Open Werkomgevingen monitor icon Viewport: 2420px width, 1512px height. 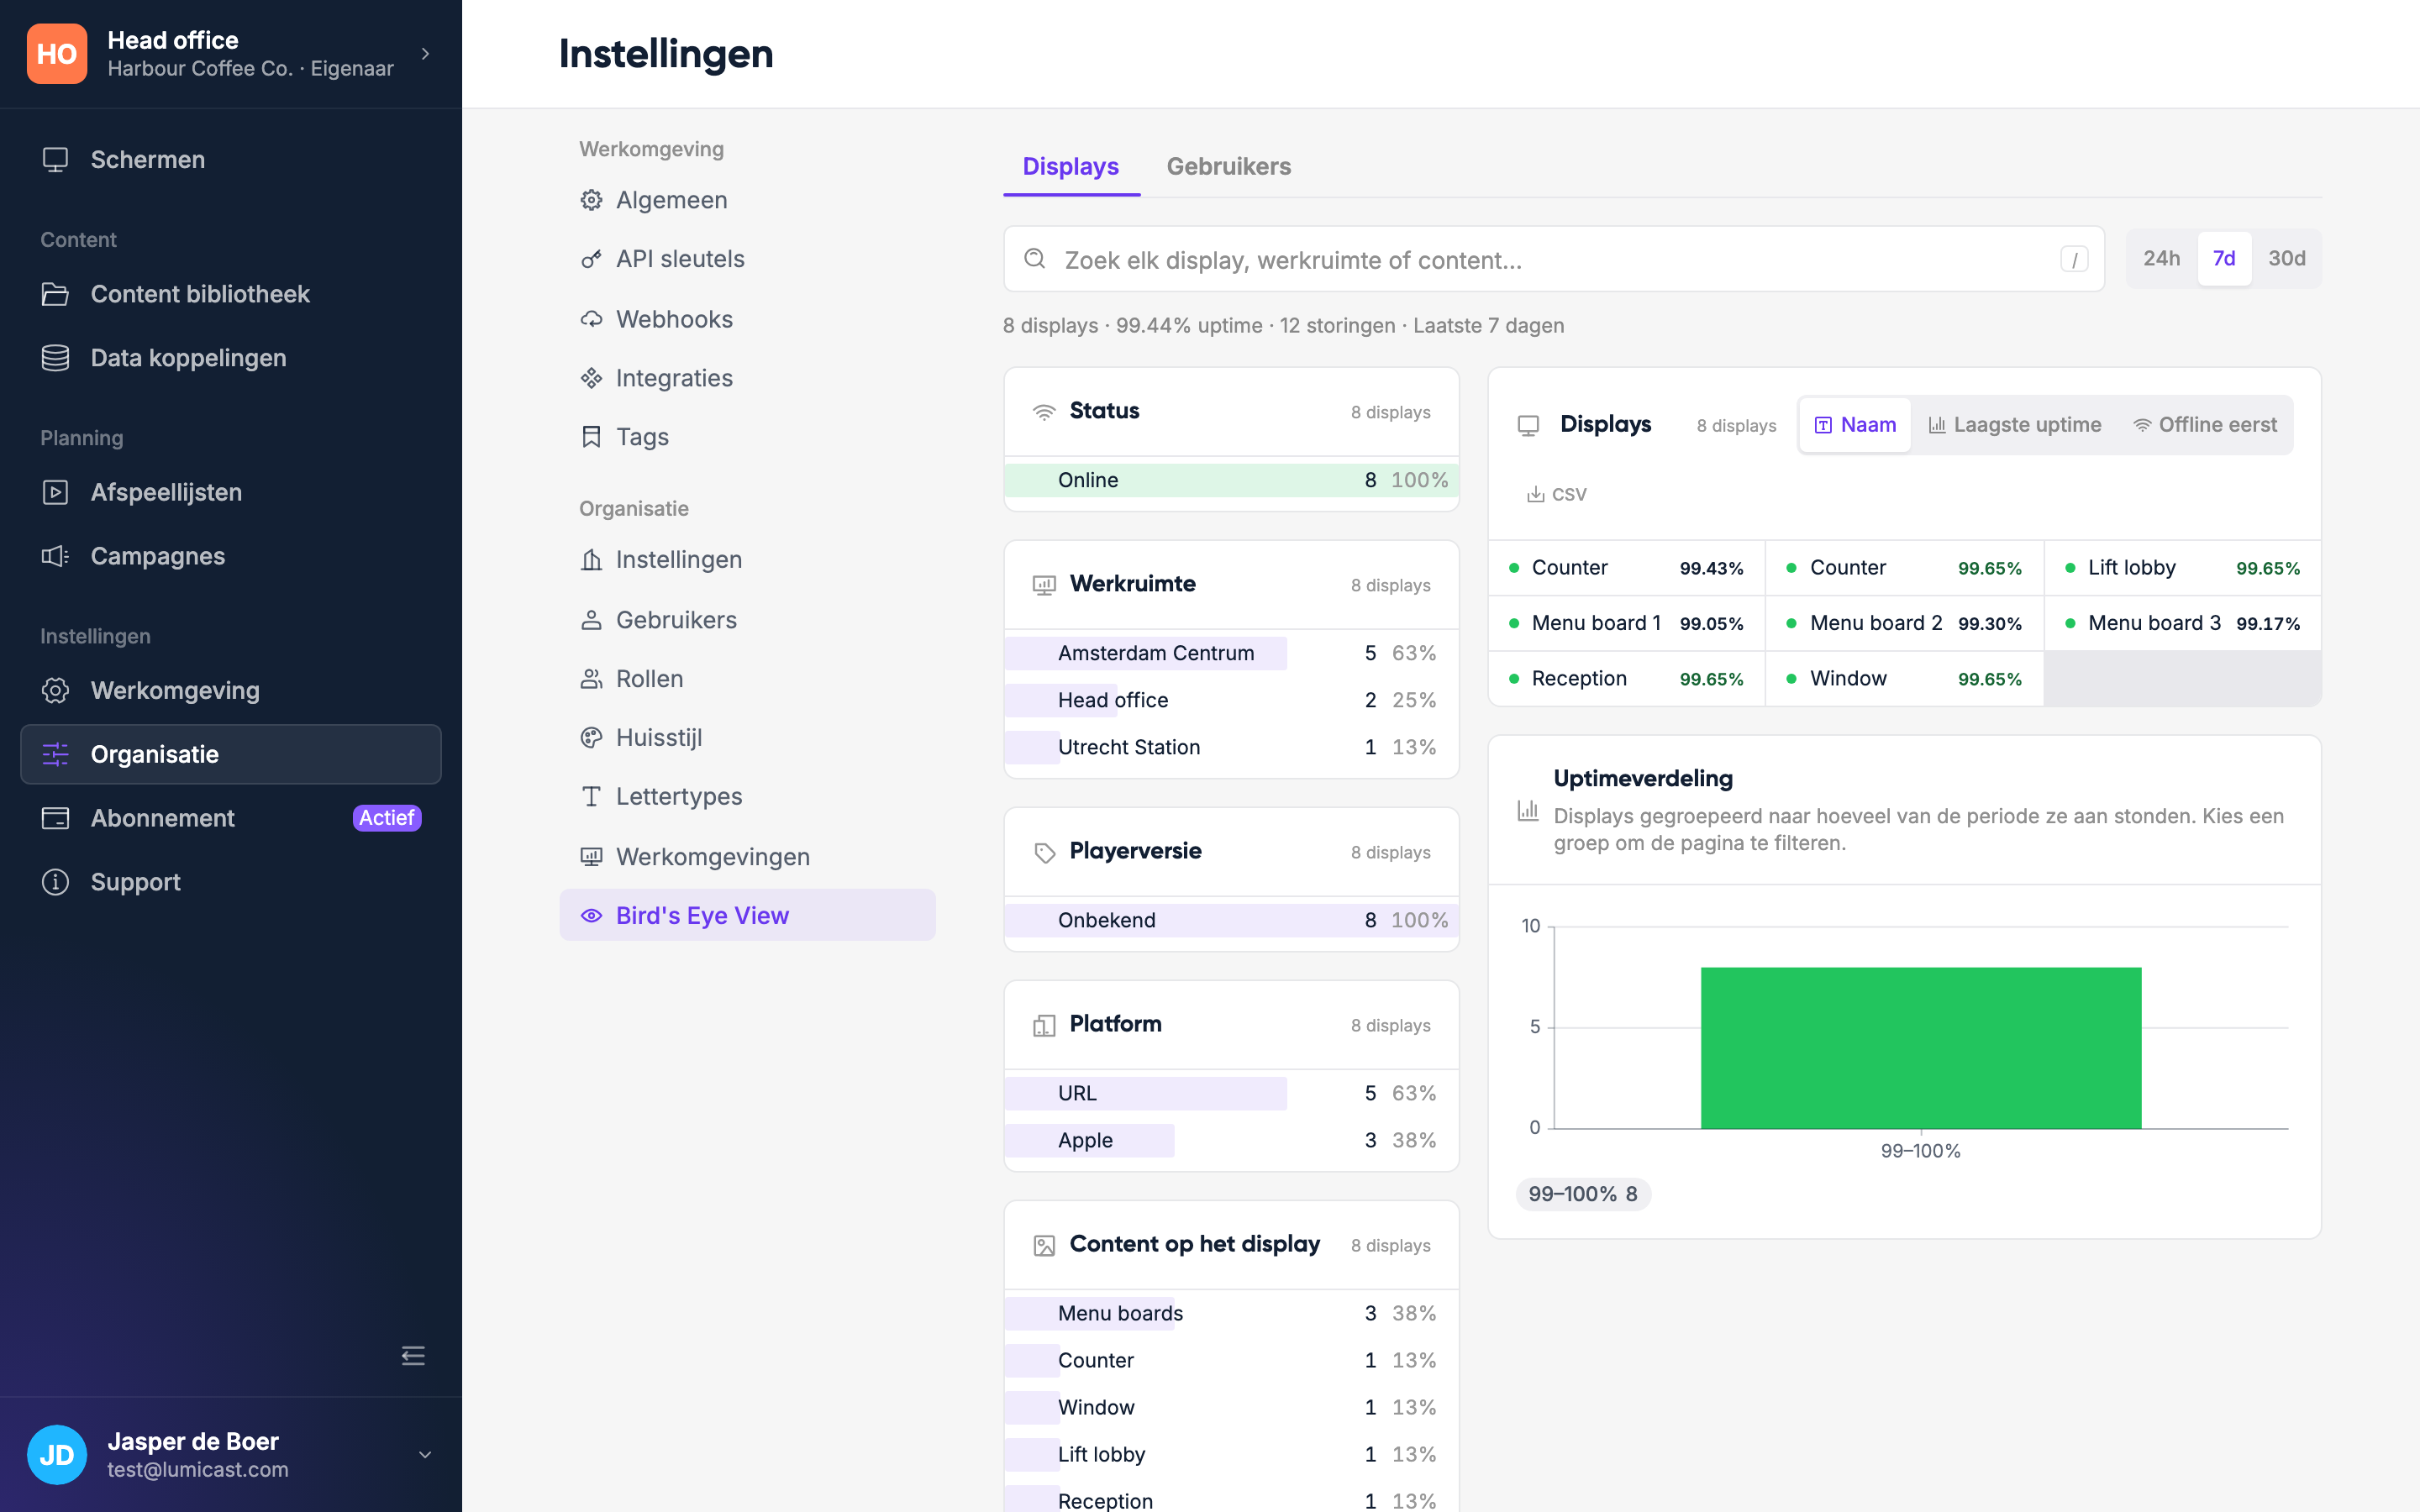point(591,856)
